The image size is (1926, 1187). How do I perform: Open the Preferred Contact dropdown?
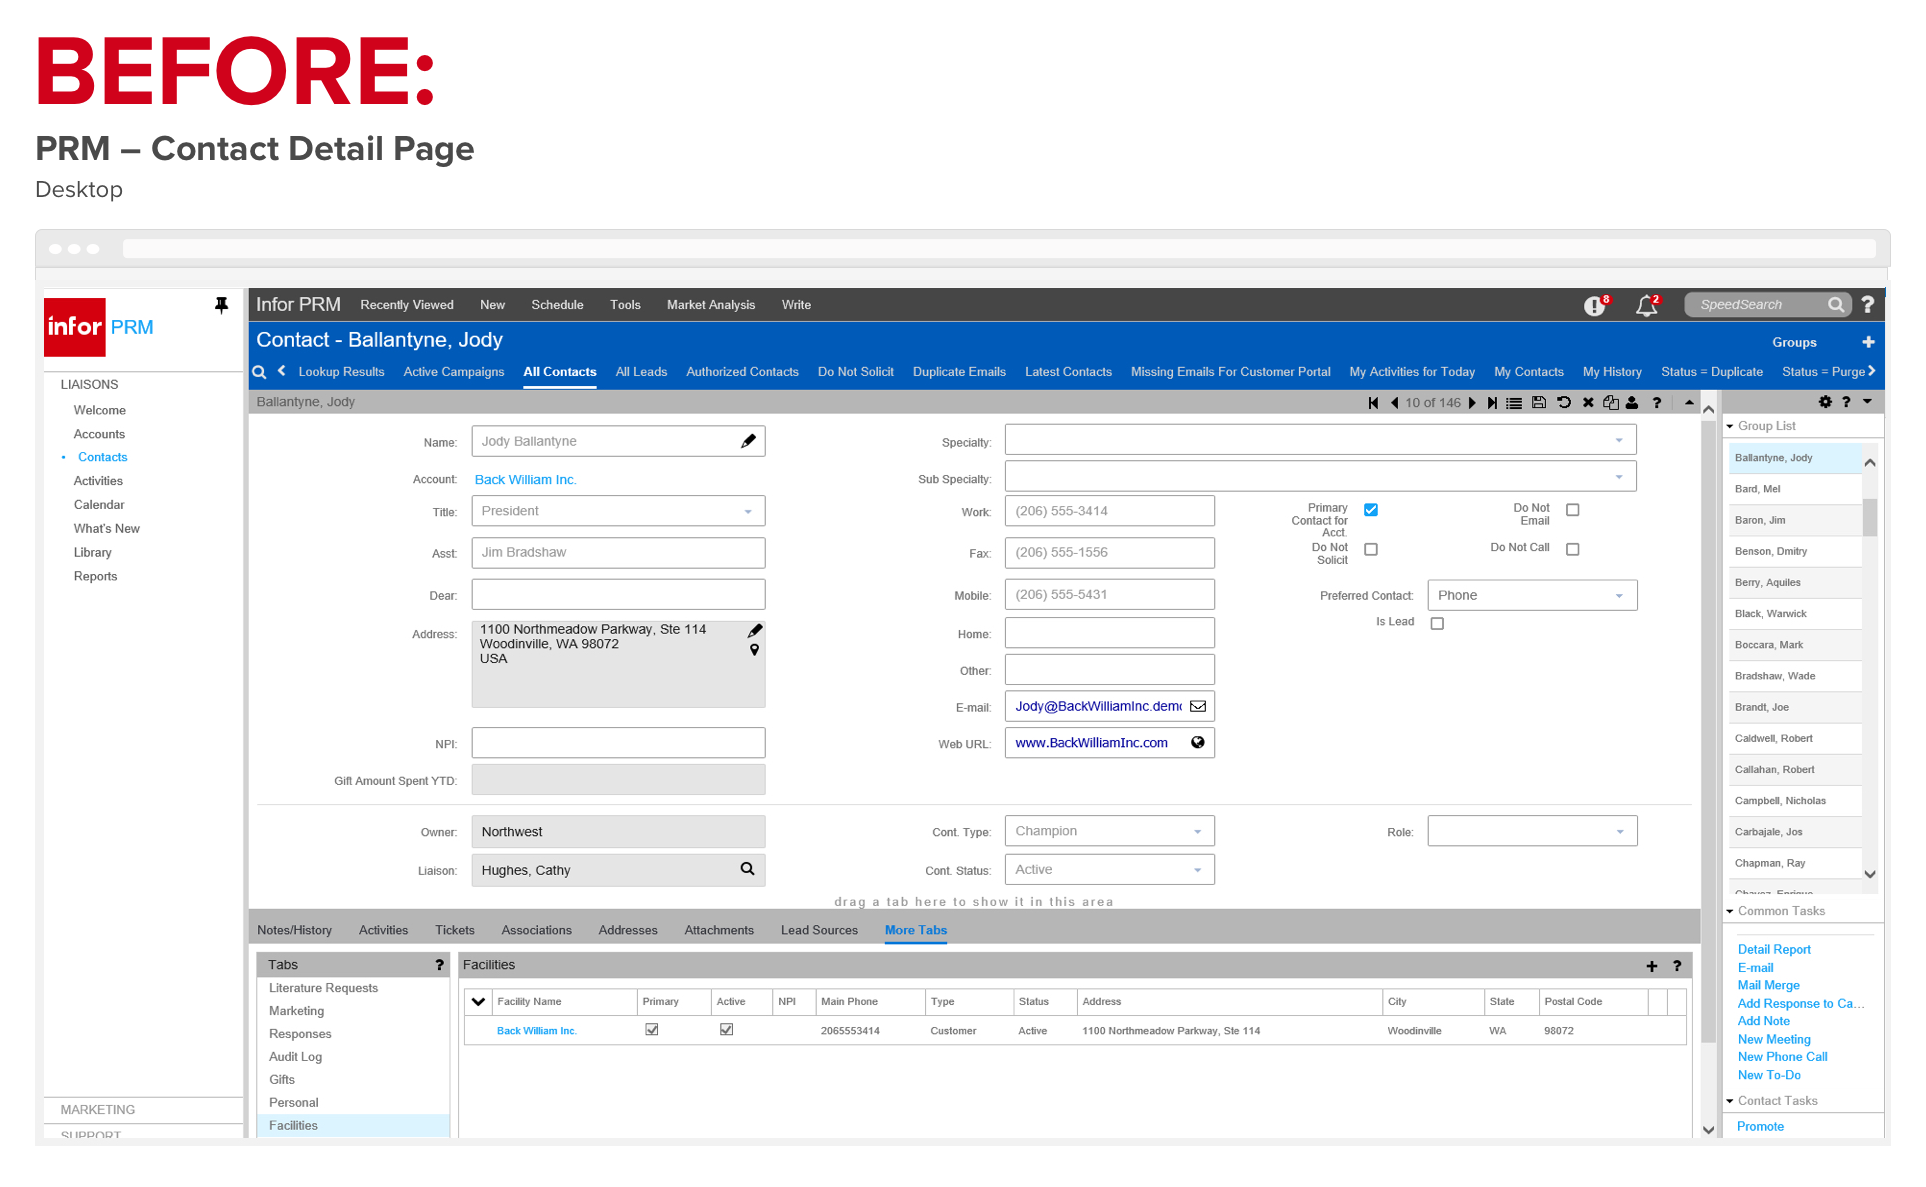1532,595
